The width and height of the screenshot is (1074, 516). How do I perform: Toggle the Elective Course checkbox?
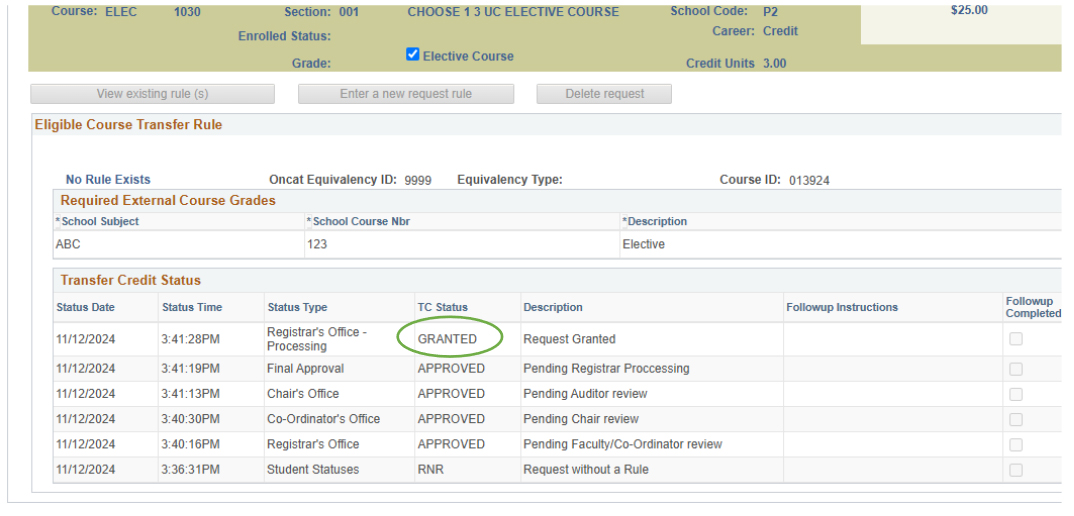coord(413,55)
